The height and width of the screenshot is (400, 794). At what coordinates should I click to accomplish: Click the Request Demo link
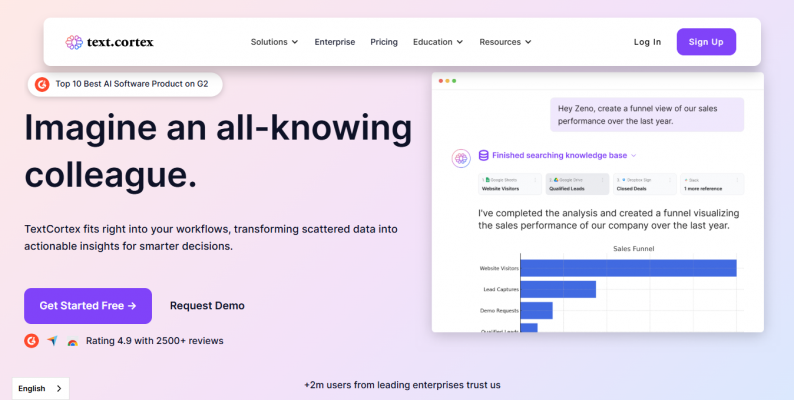pyautogui.click(x=207, y=306)
